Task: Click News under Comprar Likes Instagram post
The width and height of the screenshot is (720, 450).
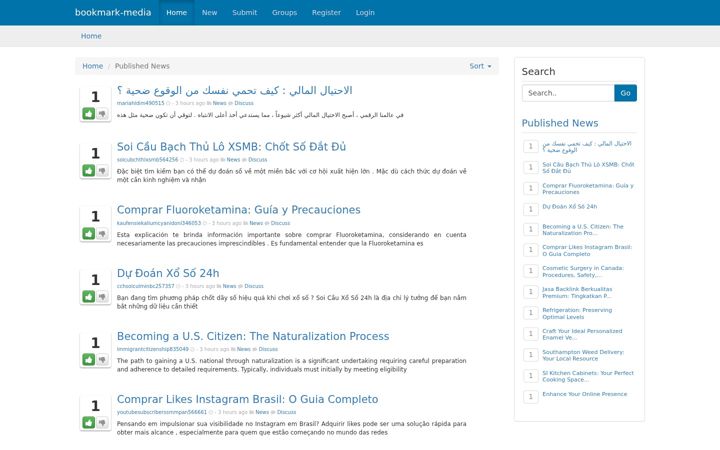Action: (262, 412)
